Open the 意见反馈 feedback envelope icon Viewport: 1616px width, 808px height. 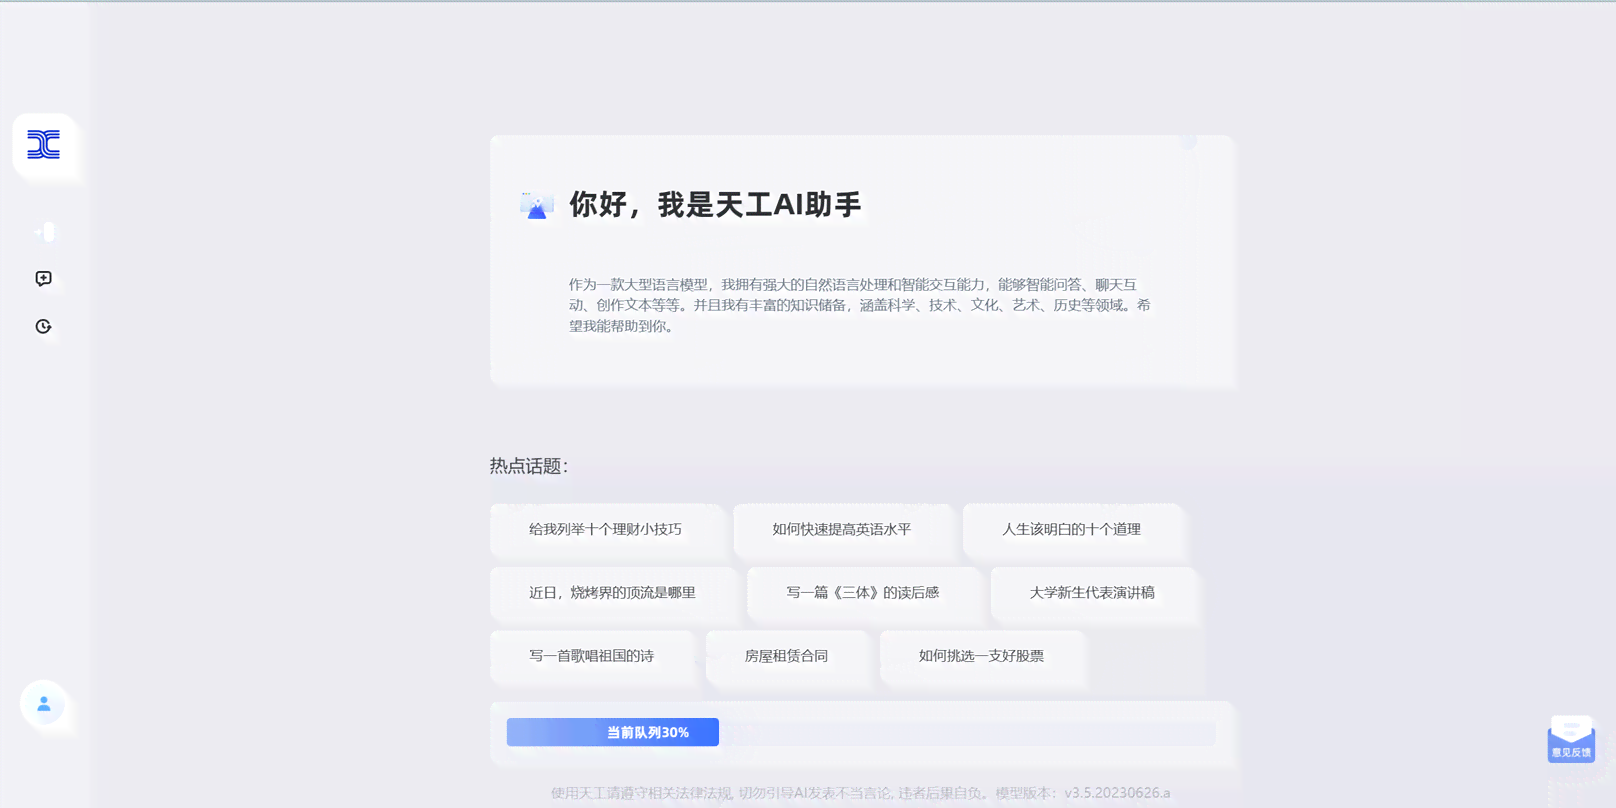(x=1571, y=740)
